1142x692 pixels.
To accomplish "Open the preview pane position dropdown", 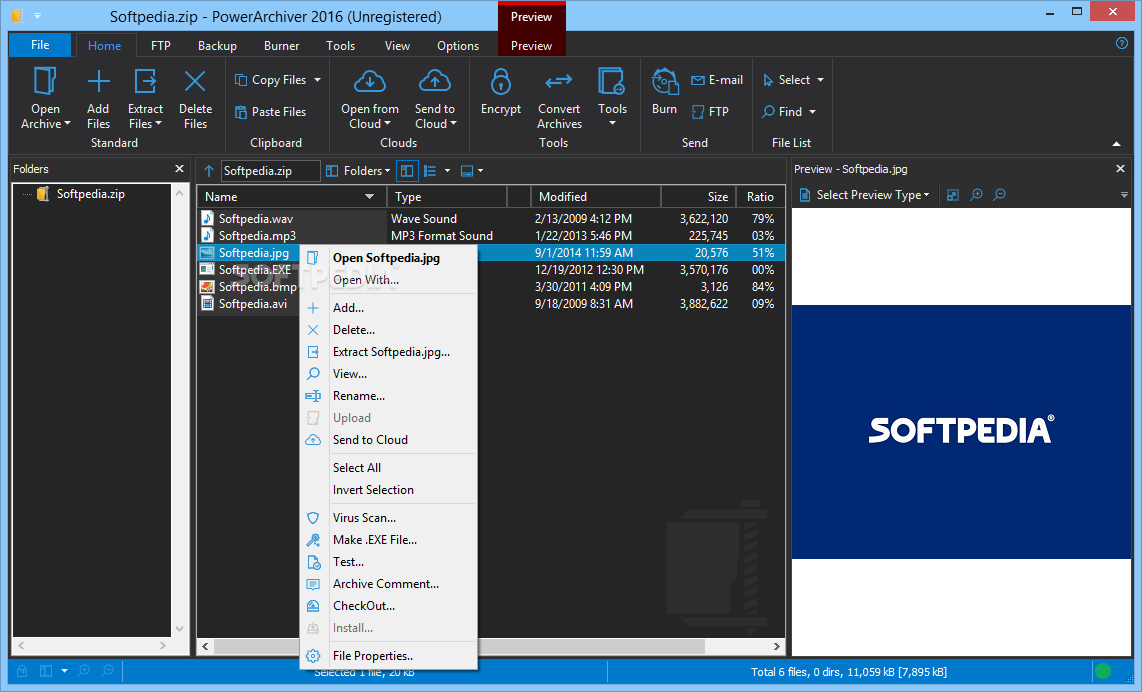I will 481,170.
